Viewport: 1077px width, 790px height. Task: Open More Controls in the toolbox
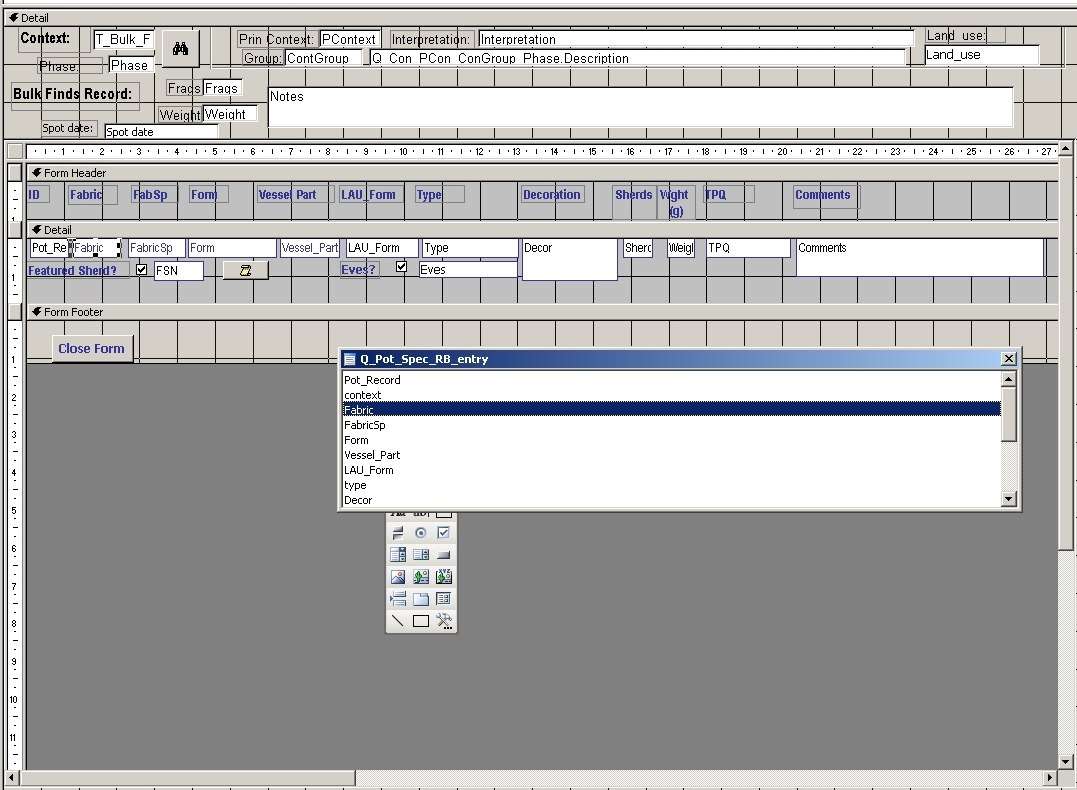tap(443, 621)
